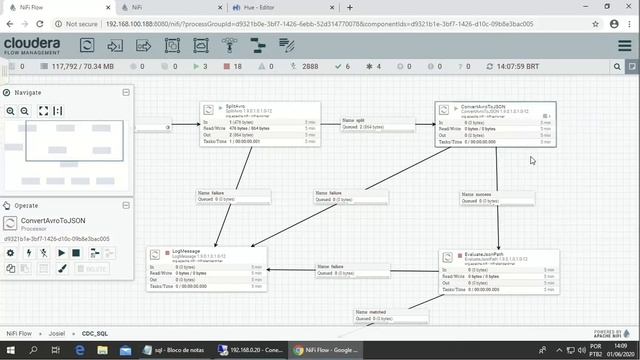Enable selected component with lightning icon
640x360 pixels.
click(x=29, y=253)
